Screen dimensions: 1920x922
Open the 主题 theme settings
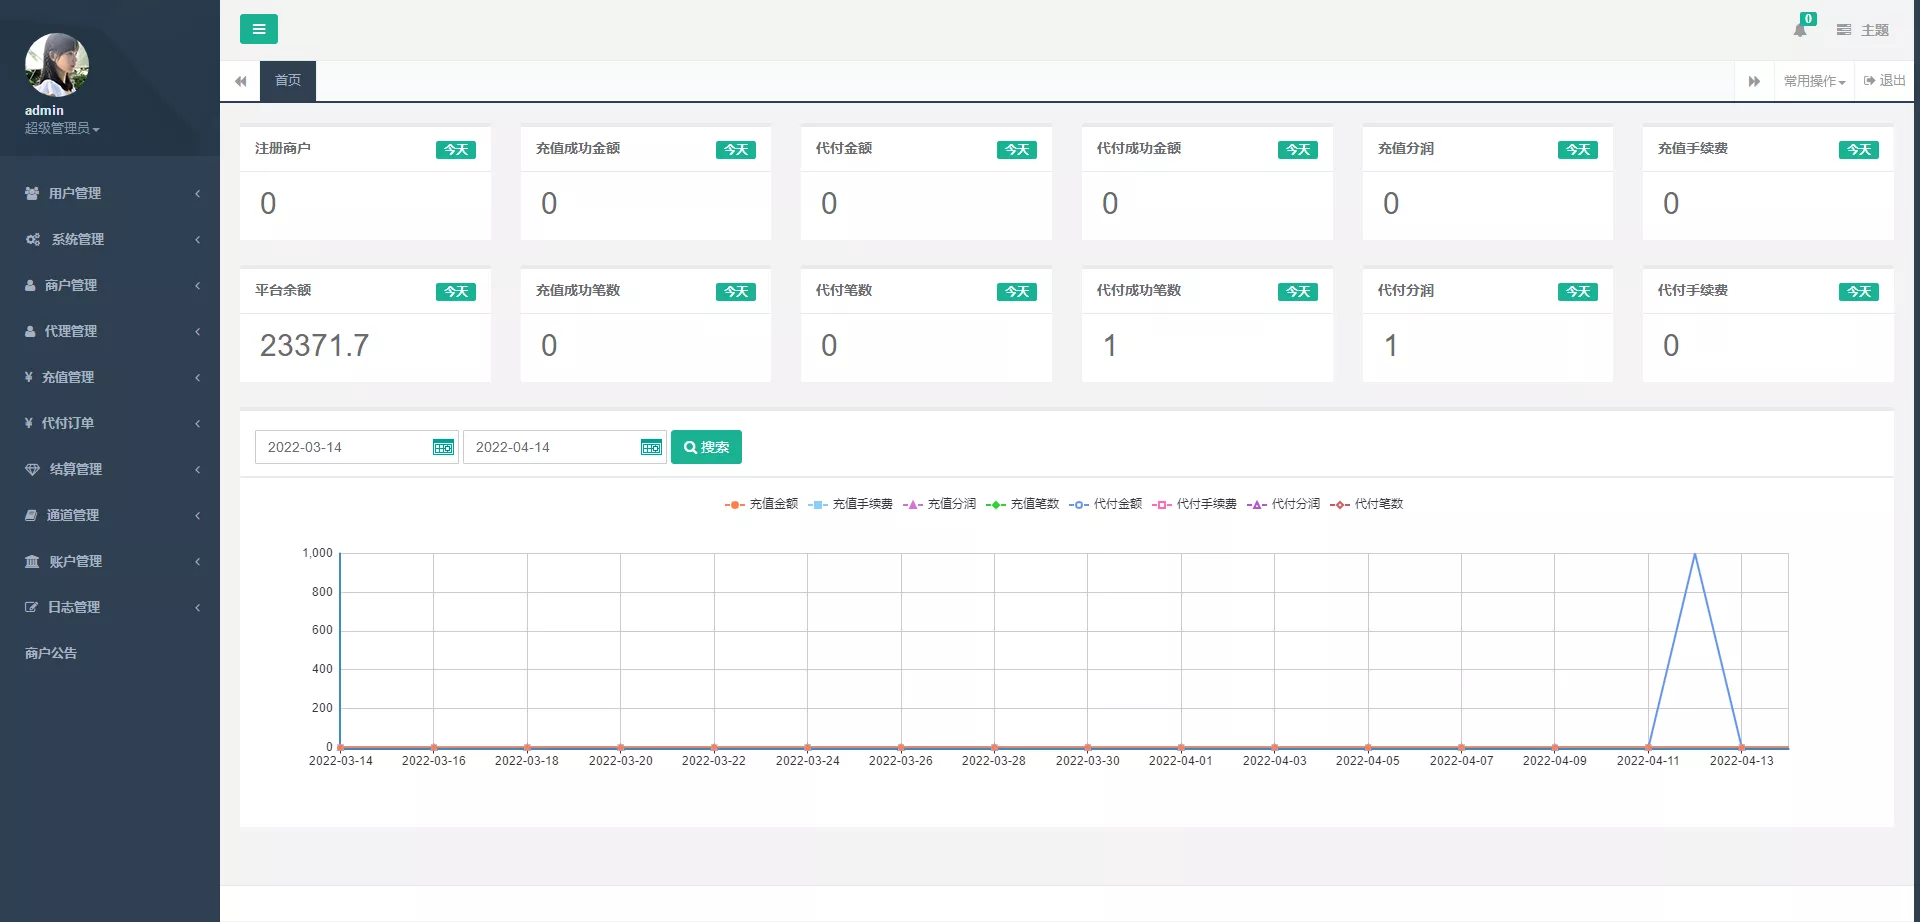click(x=1863, y=30)
